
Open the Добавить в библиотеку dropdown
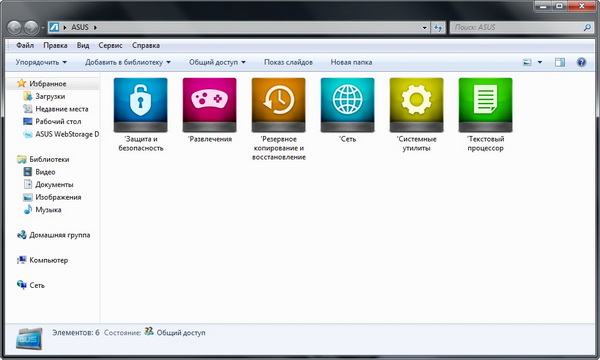click(128, 62)
